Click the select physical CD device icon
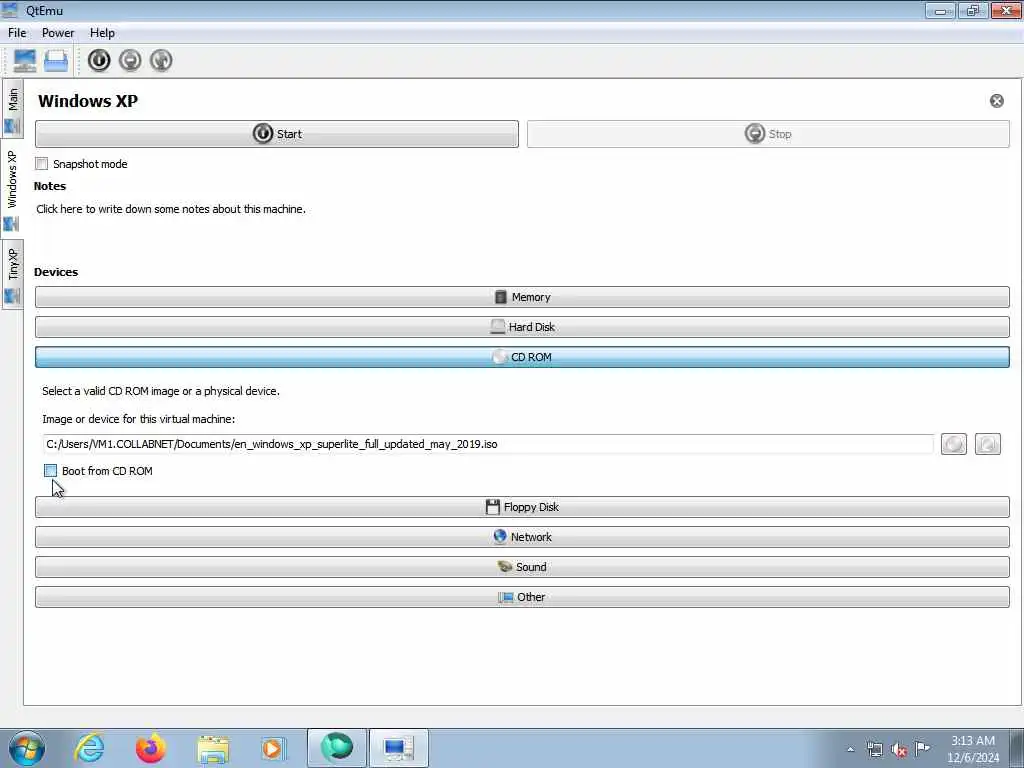Viewport: 1024px width, 768px height. pyautogui.click(x=987, y=444)
